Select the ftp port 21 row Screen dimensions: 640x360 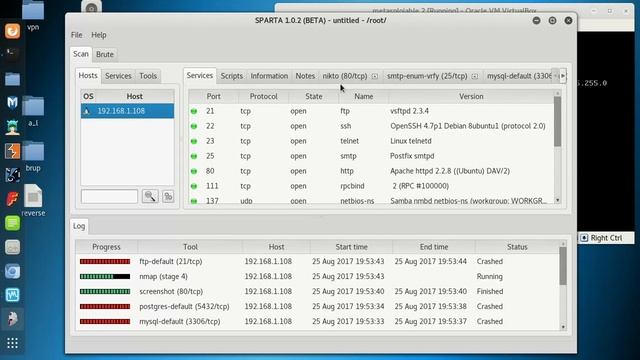click(371, 111)
